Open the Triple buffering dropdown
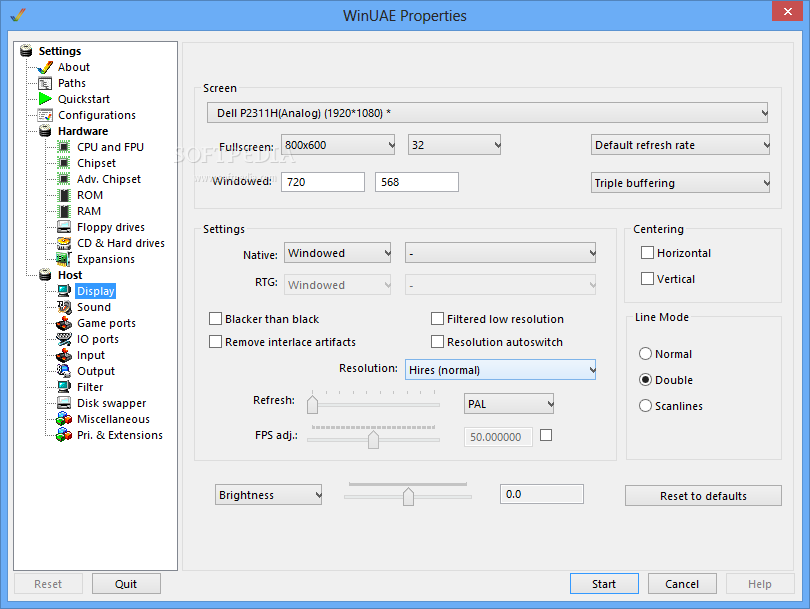The width and height of the screenshot is (810, 609). (680, 182)
